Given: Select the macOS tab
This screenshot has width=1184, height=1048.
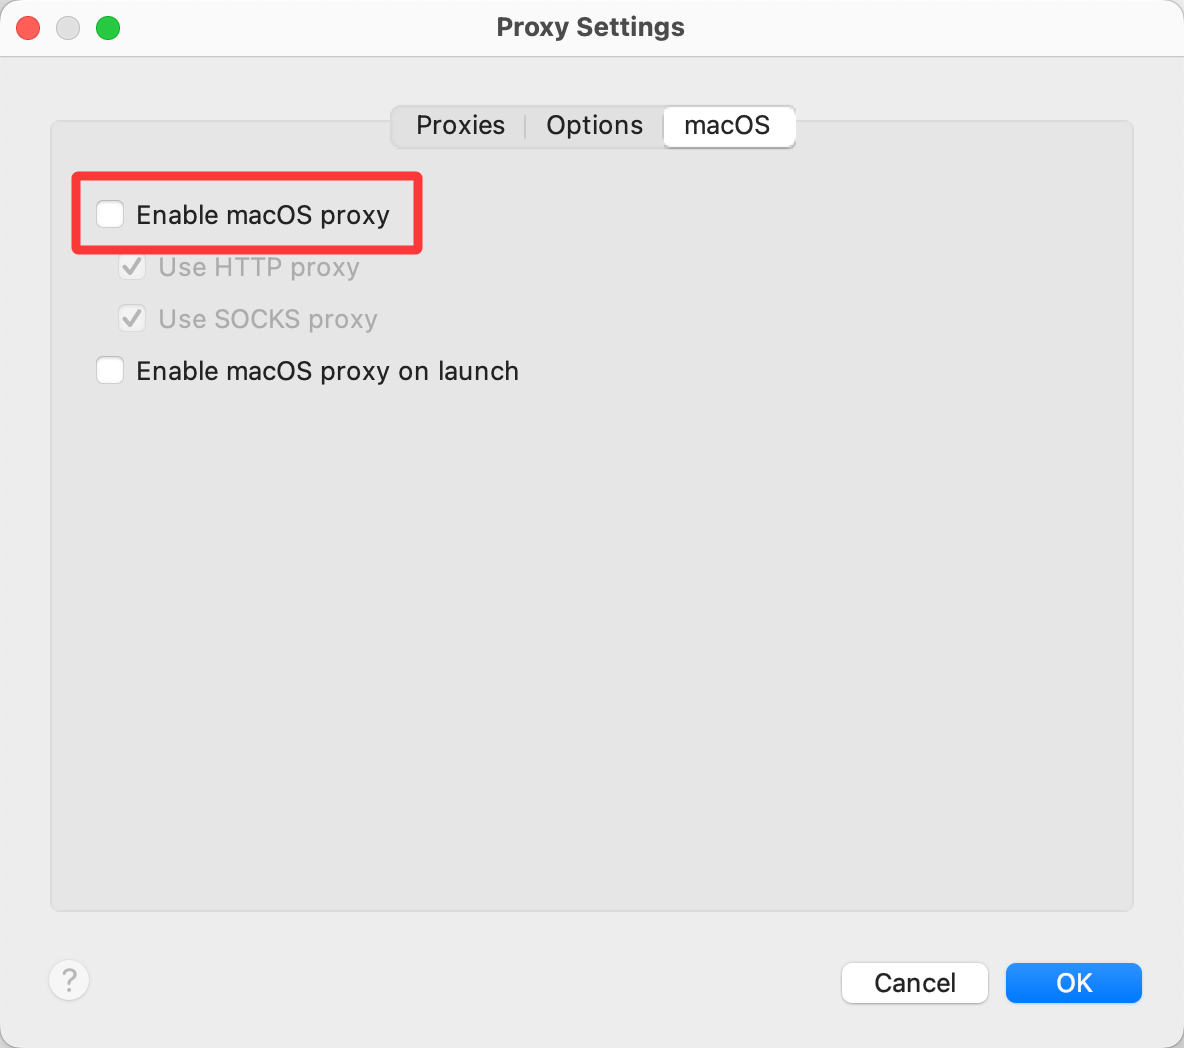Looking at the screenshot, I should [x=727, y=126].
